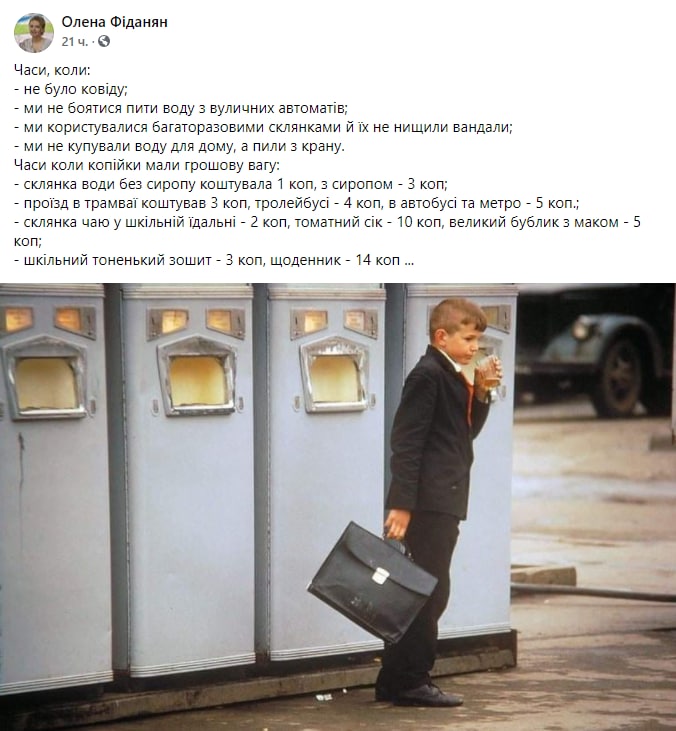The image size is (676, 731).
Task: Click the text line about вуличних автоматів
Action: [181, 108]
